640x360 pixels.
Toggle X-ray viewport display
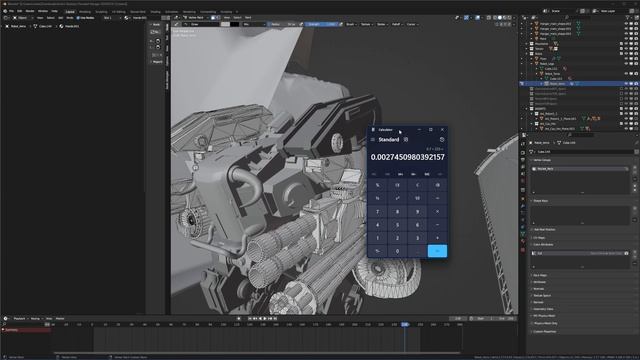pos(489,18)
